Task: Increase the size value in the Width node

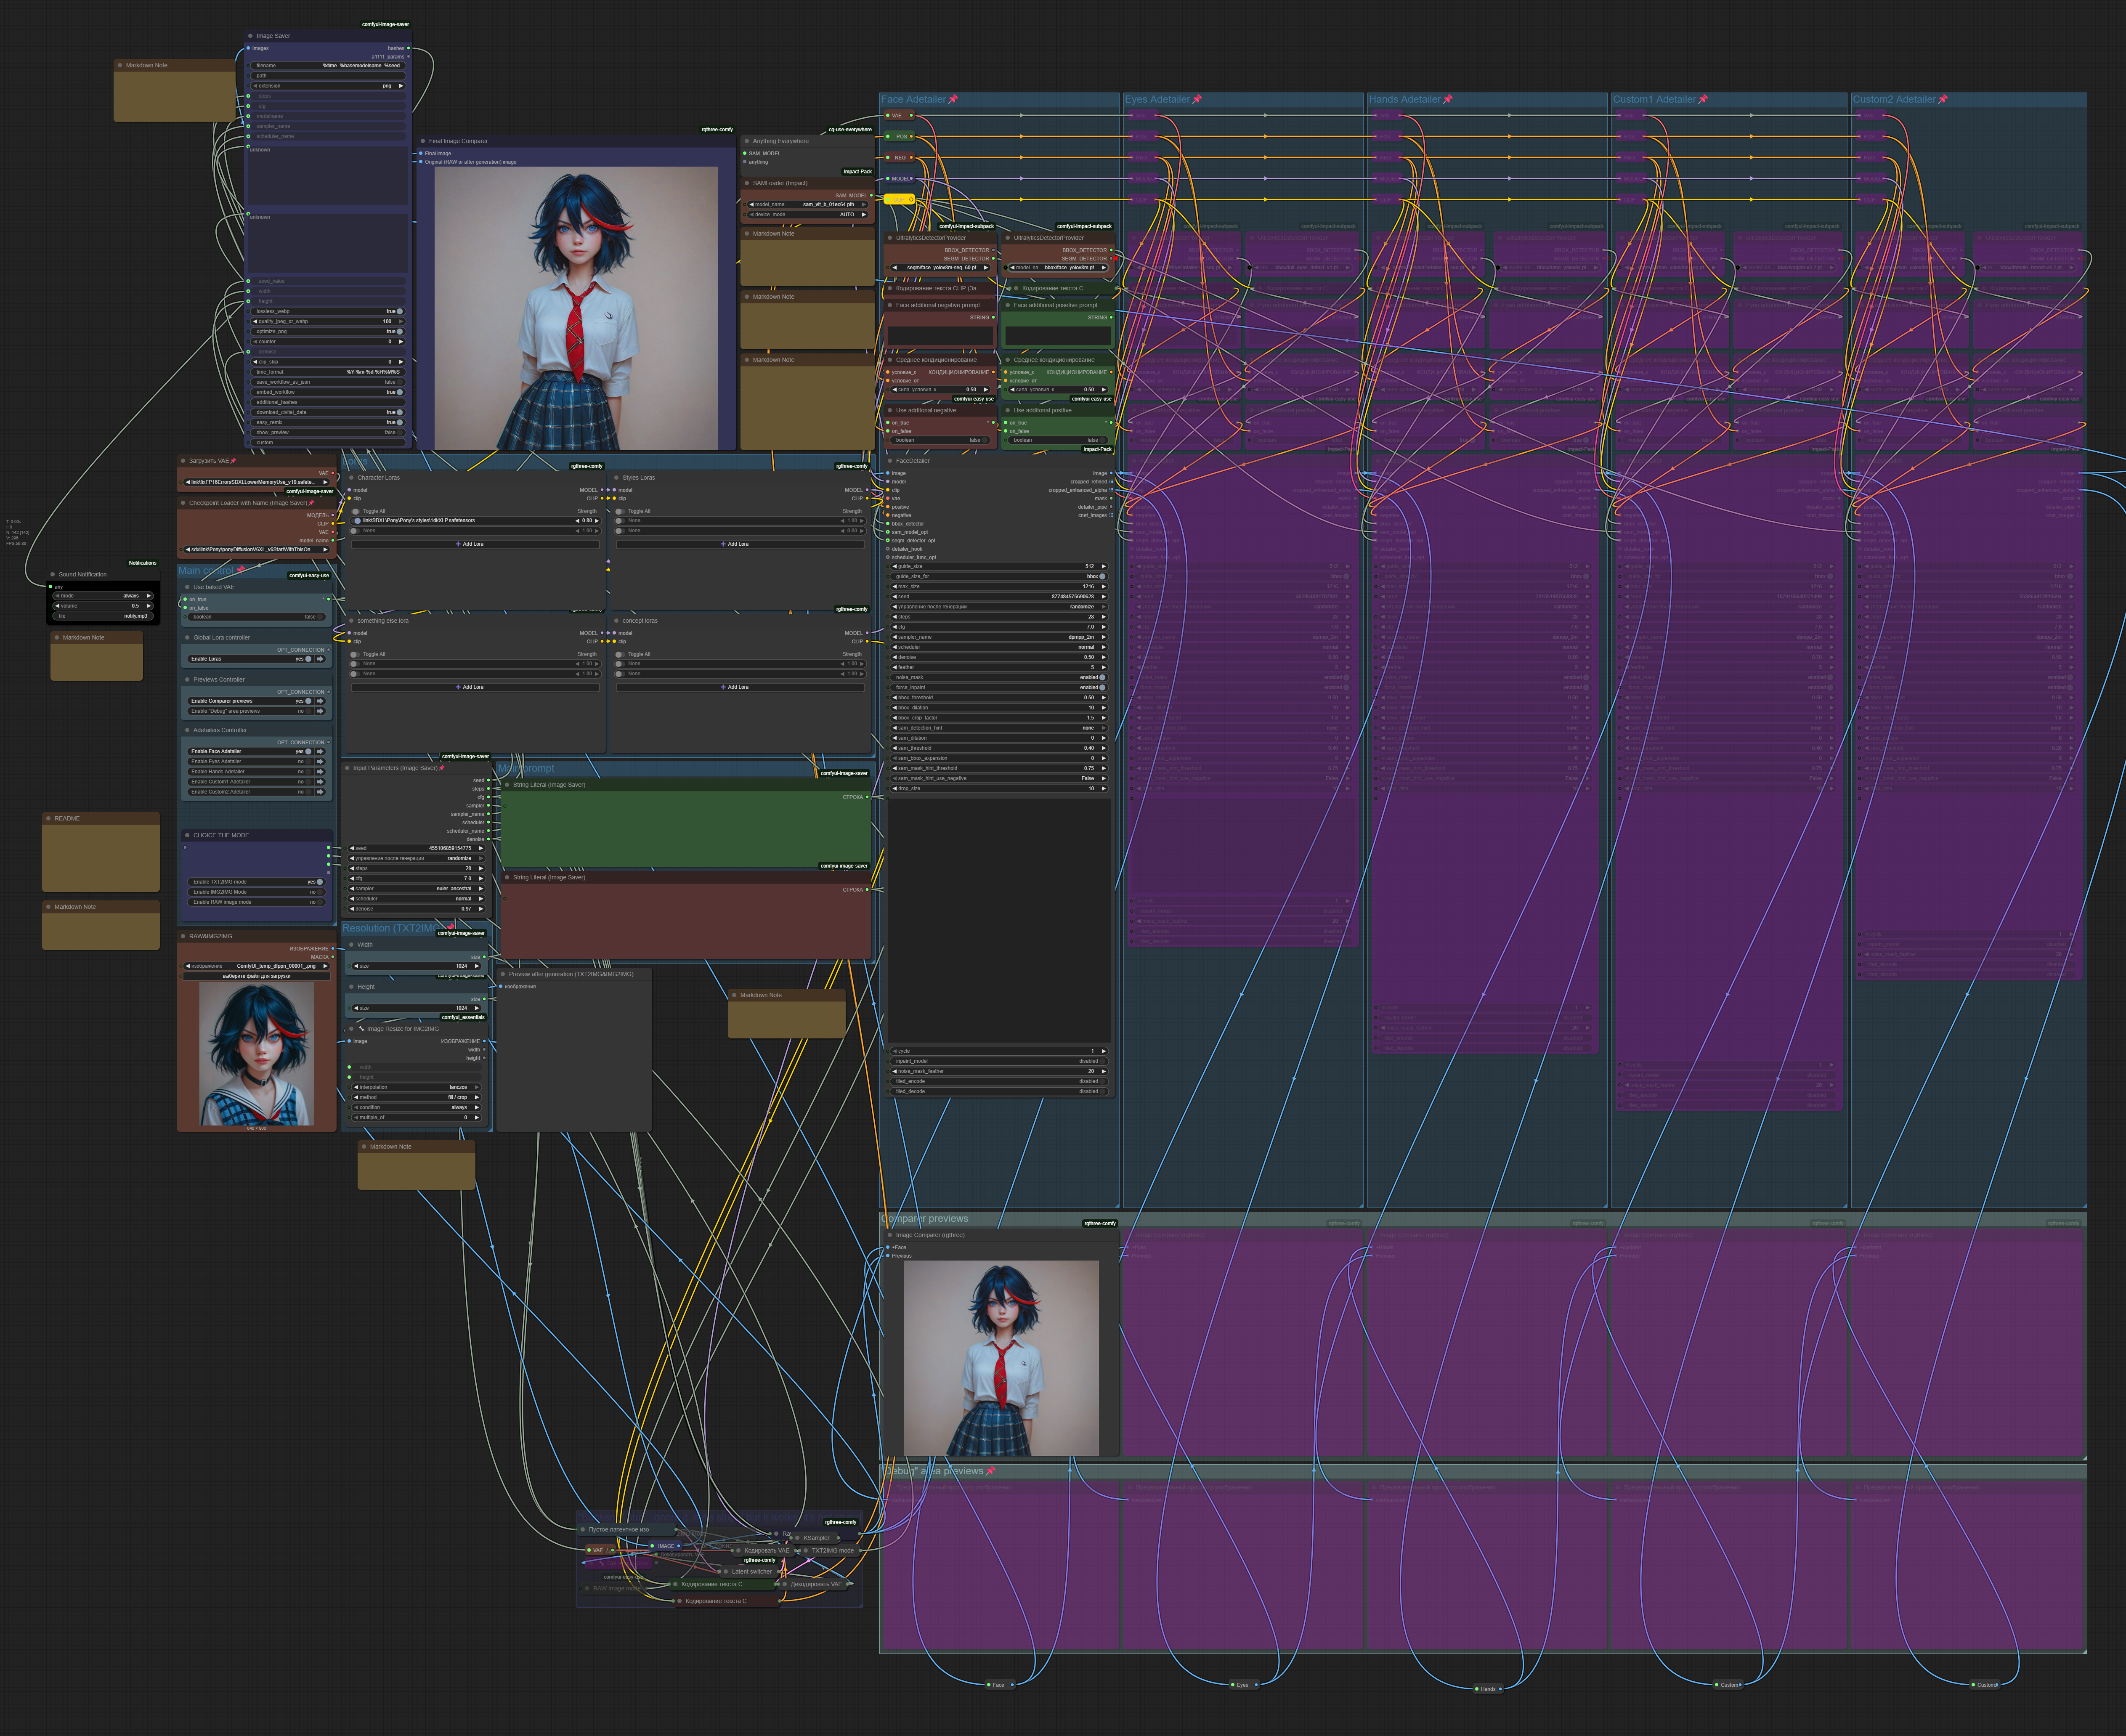Action: click(x=477, y=966)
